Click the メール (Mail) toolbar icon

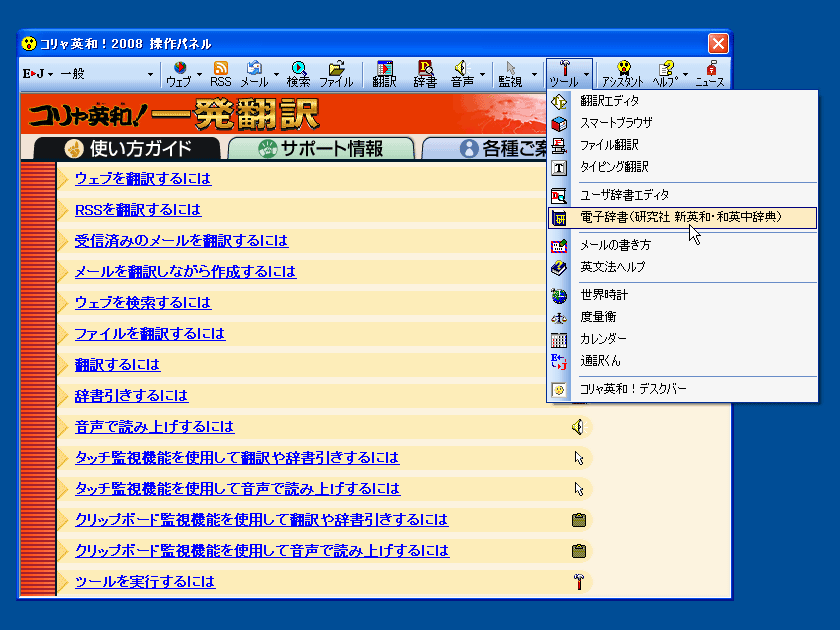point(254,74)
